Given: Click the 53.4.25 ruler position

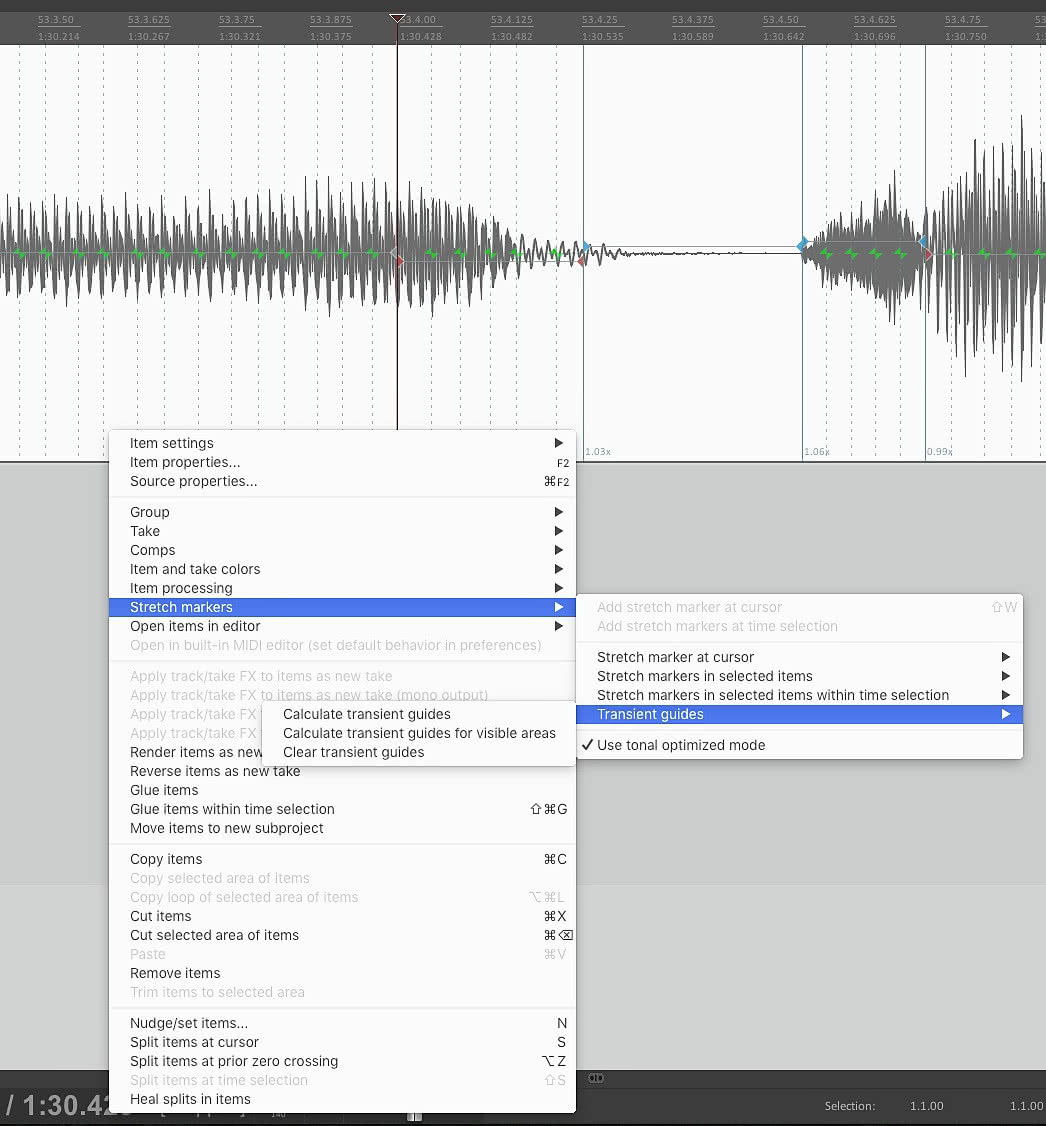Looking at the screenshot, I should (599, 20).
